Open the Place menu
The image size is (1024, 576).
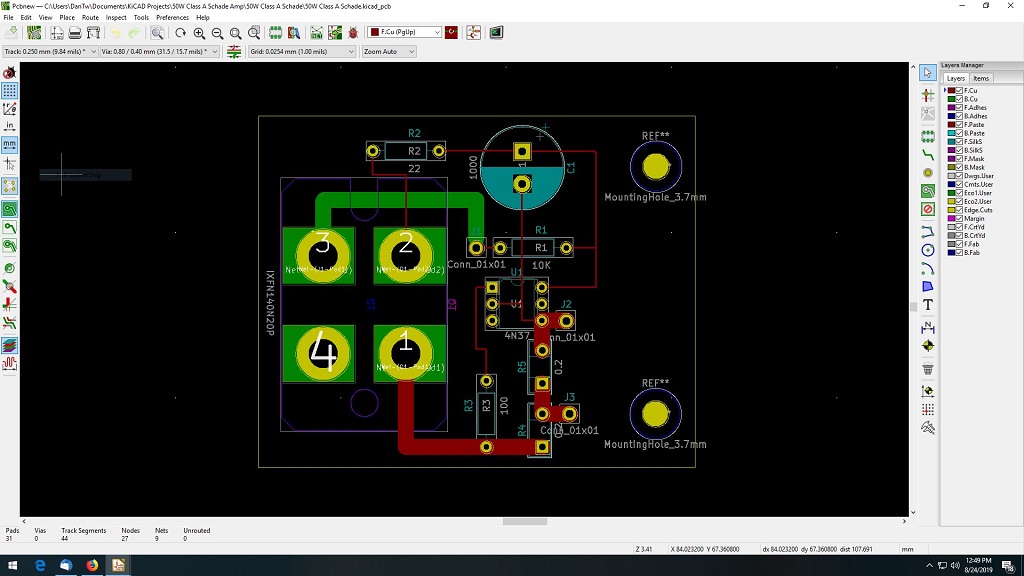point(67,18)
